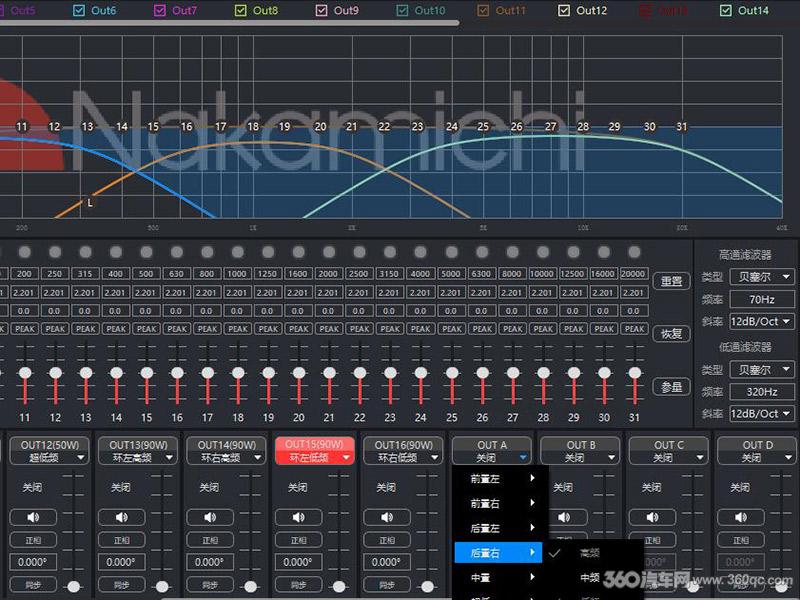The width and height of the screenshot is (800, 600).
Task: Open the low-pass filter 12dB/Oct slope dropdown
Action: point(762,413)
